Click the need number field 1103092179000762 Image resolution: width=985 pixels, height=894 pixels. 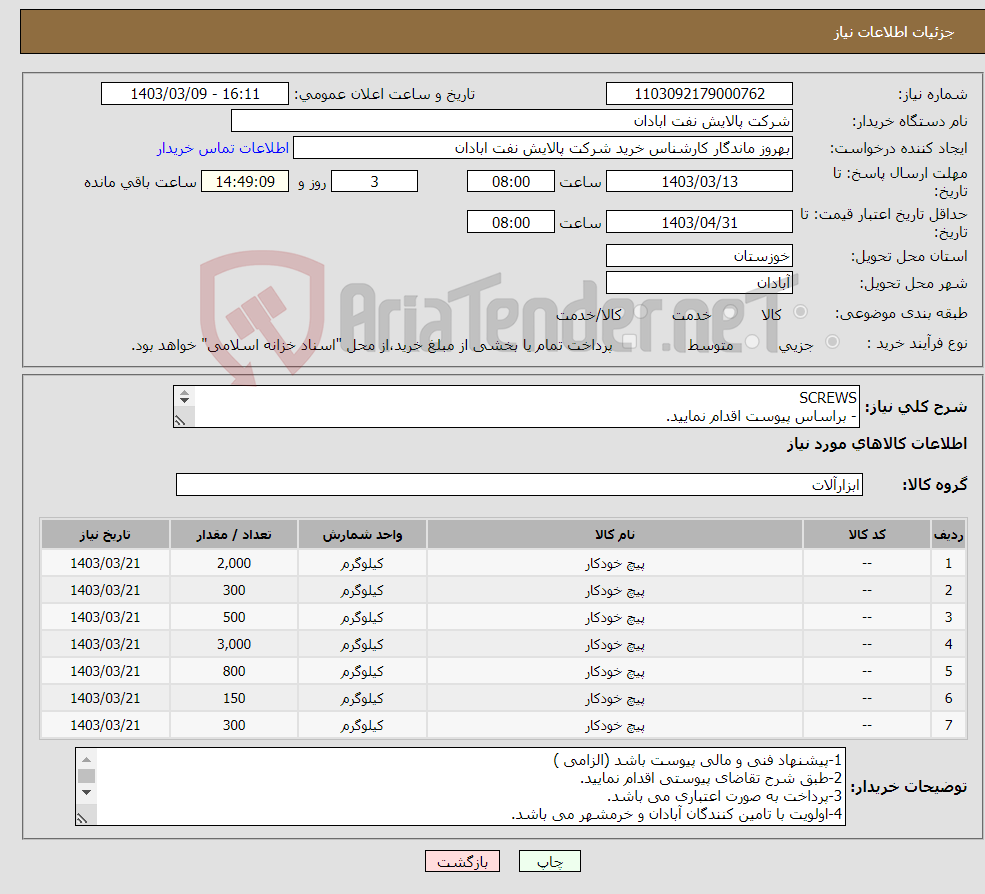point(699,94)
